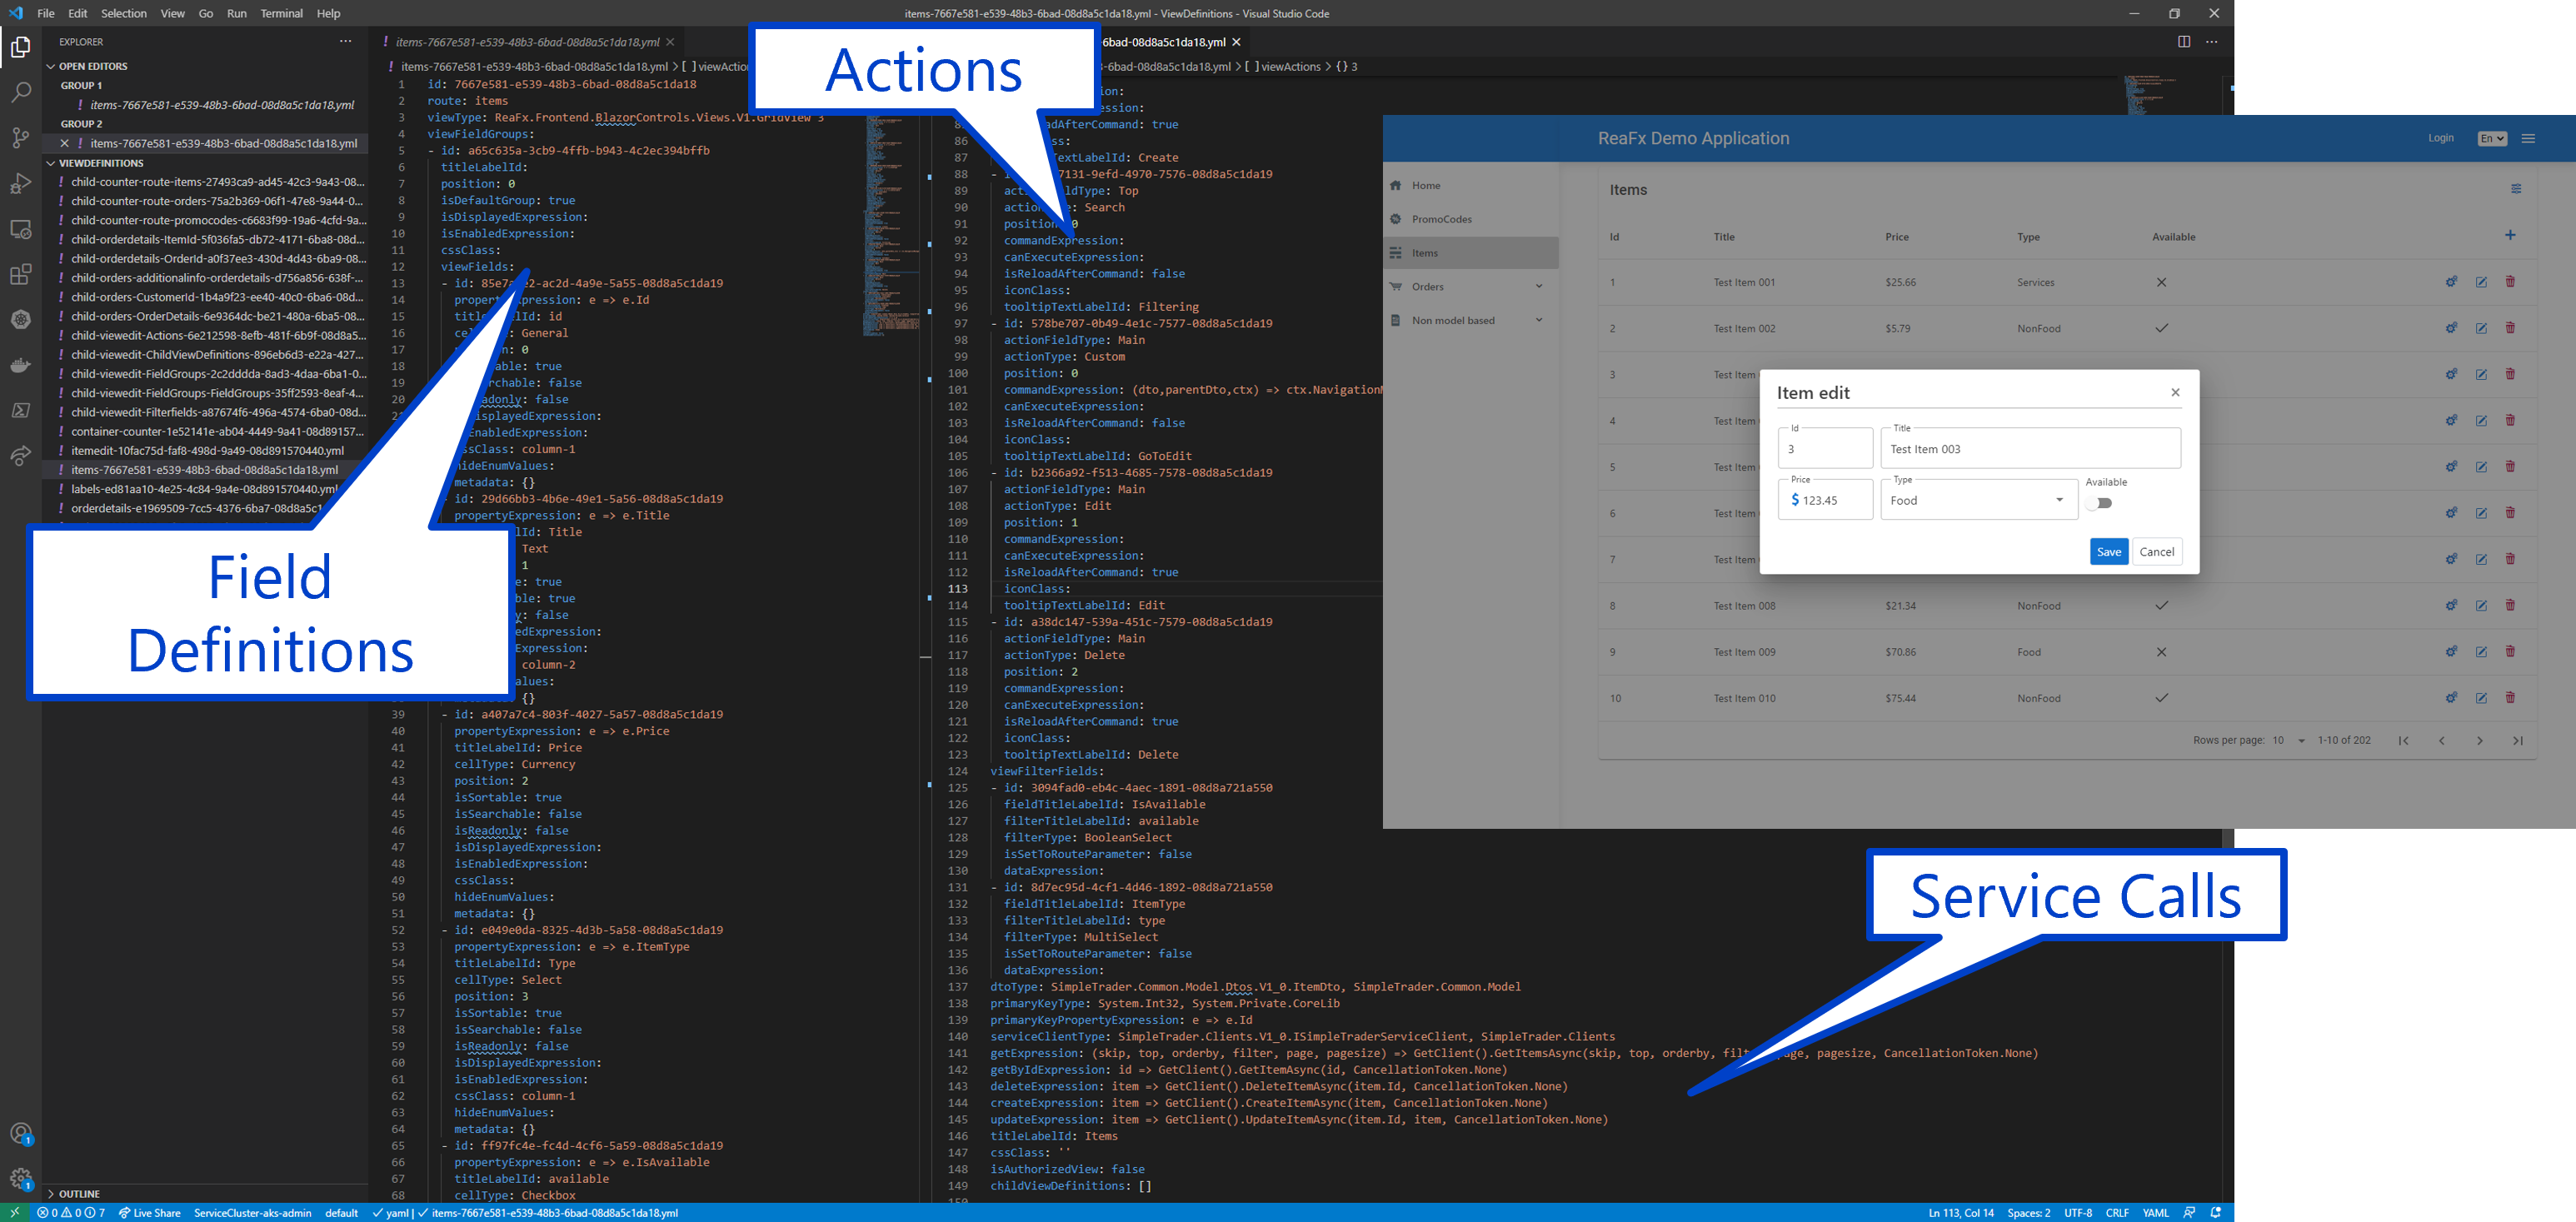This screenshot has width=2576, height=1222.
Task: Open the Docker view in activity bar
Action: pyautogui.click(x=21, y=365)
